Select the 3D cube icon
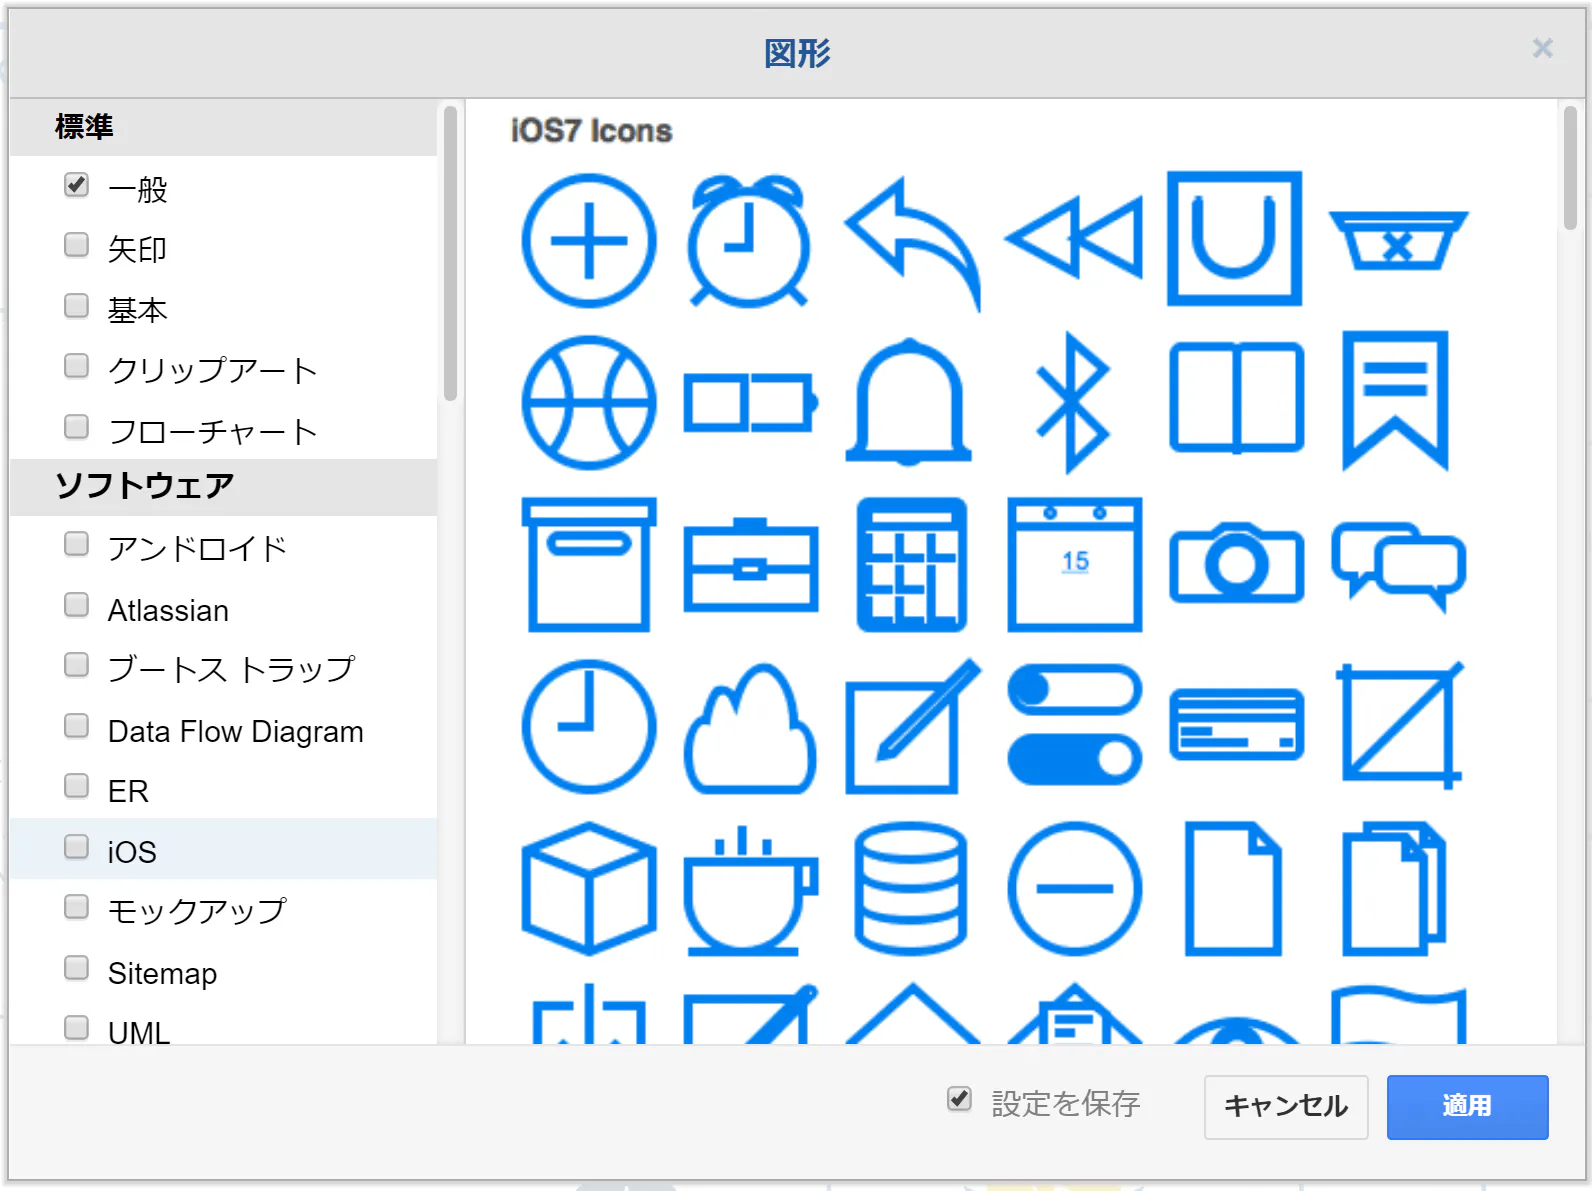This screenshot has width=1592, height=1191. (589, 888)
